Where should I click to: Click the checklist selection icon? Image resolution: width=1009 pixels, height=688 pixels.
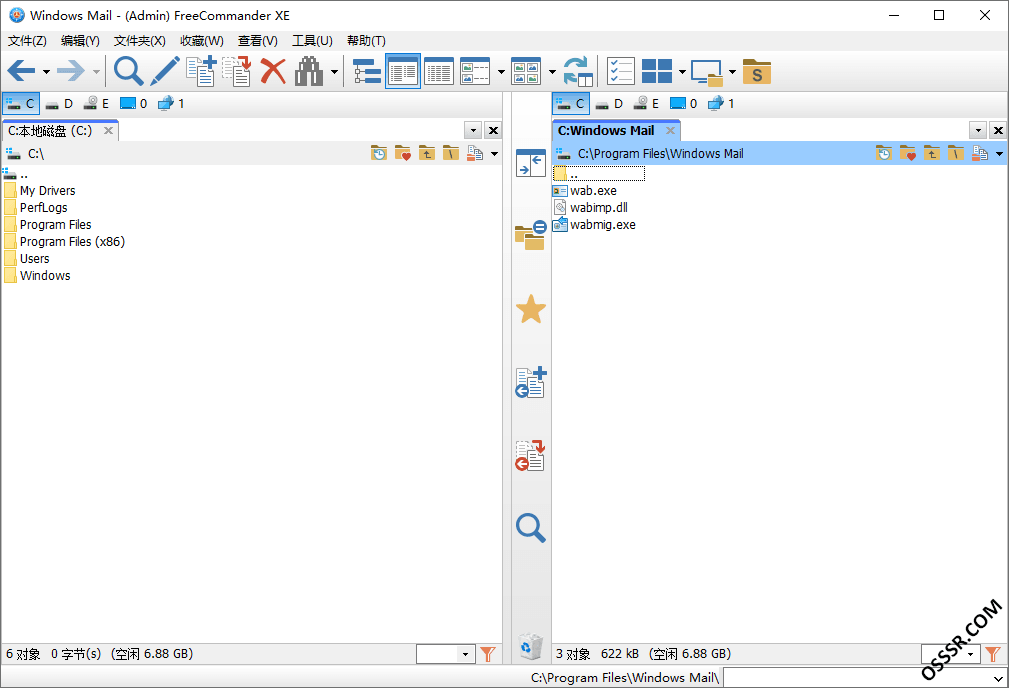point(621,71)
